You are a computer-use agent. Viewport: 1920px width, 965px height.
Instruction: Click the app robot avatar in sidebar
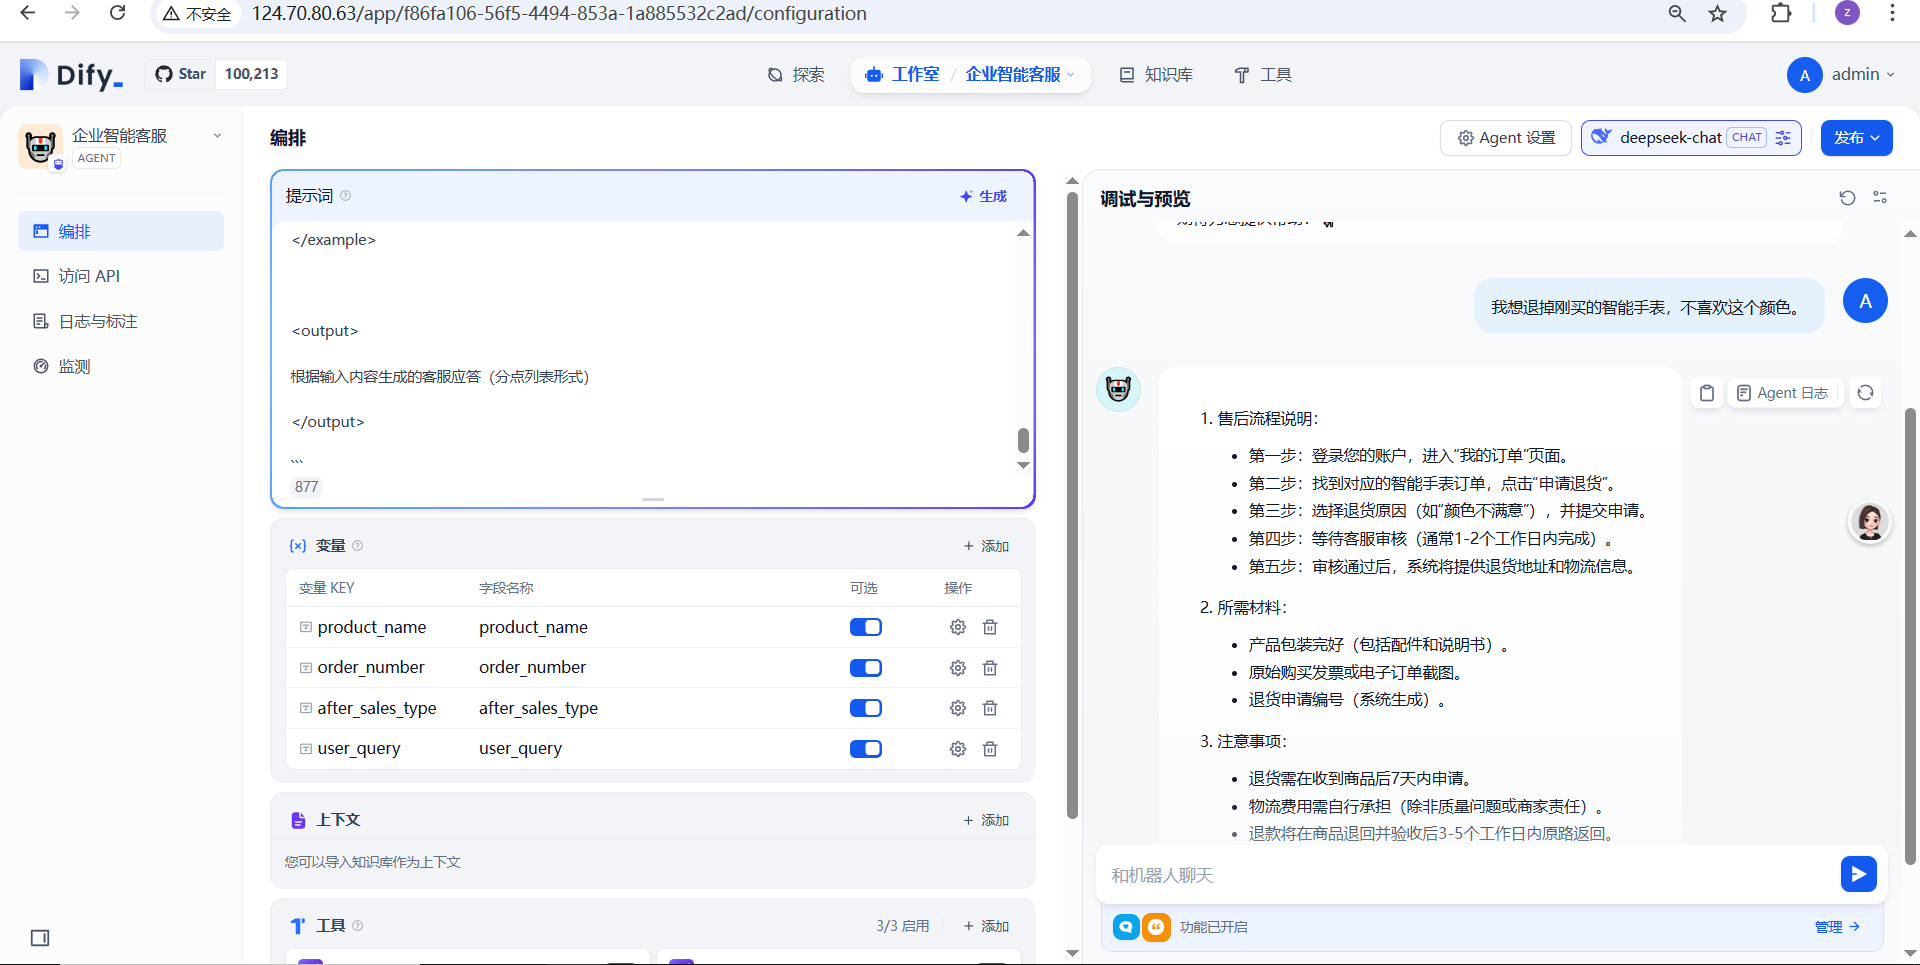tap(41, 147)
